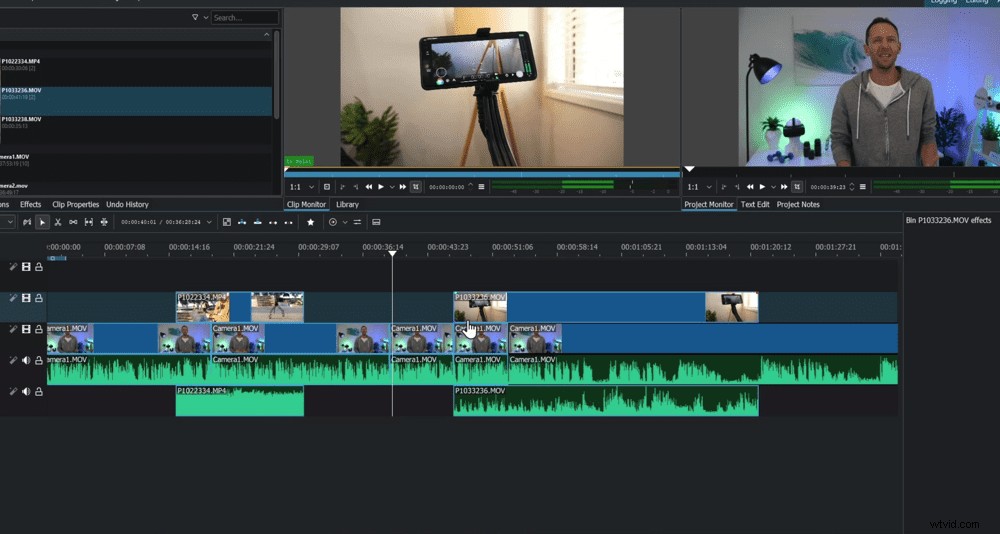The image size is (1000, 534).
Task: Rewind in the Project Monitor
Action: 750,187
